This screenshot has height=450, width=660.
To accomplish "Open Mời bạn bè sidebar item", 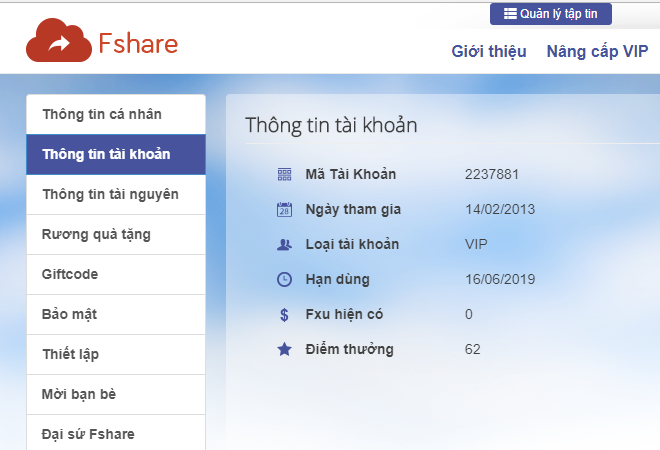I will coord(116,394).
